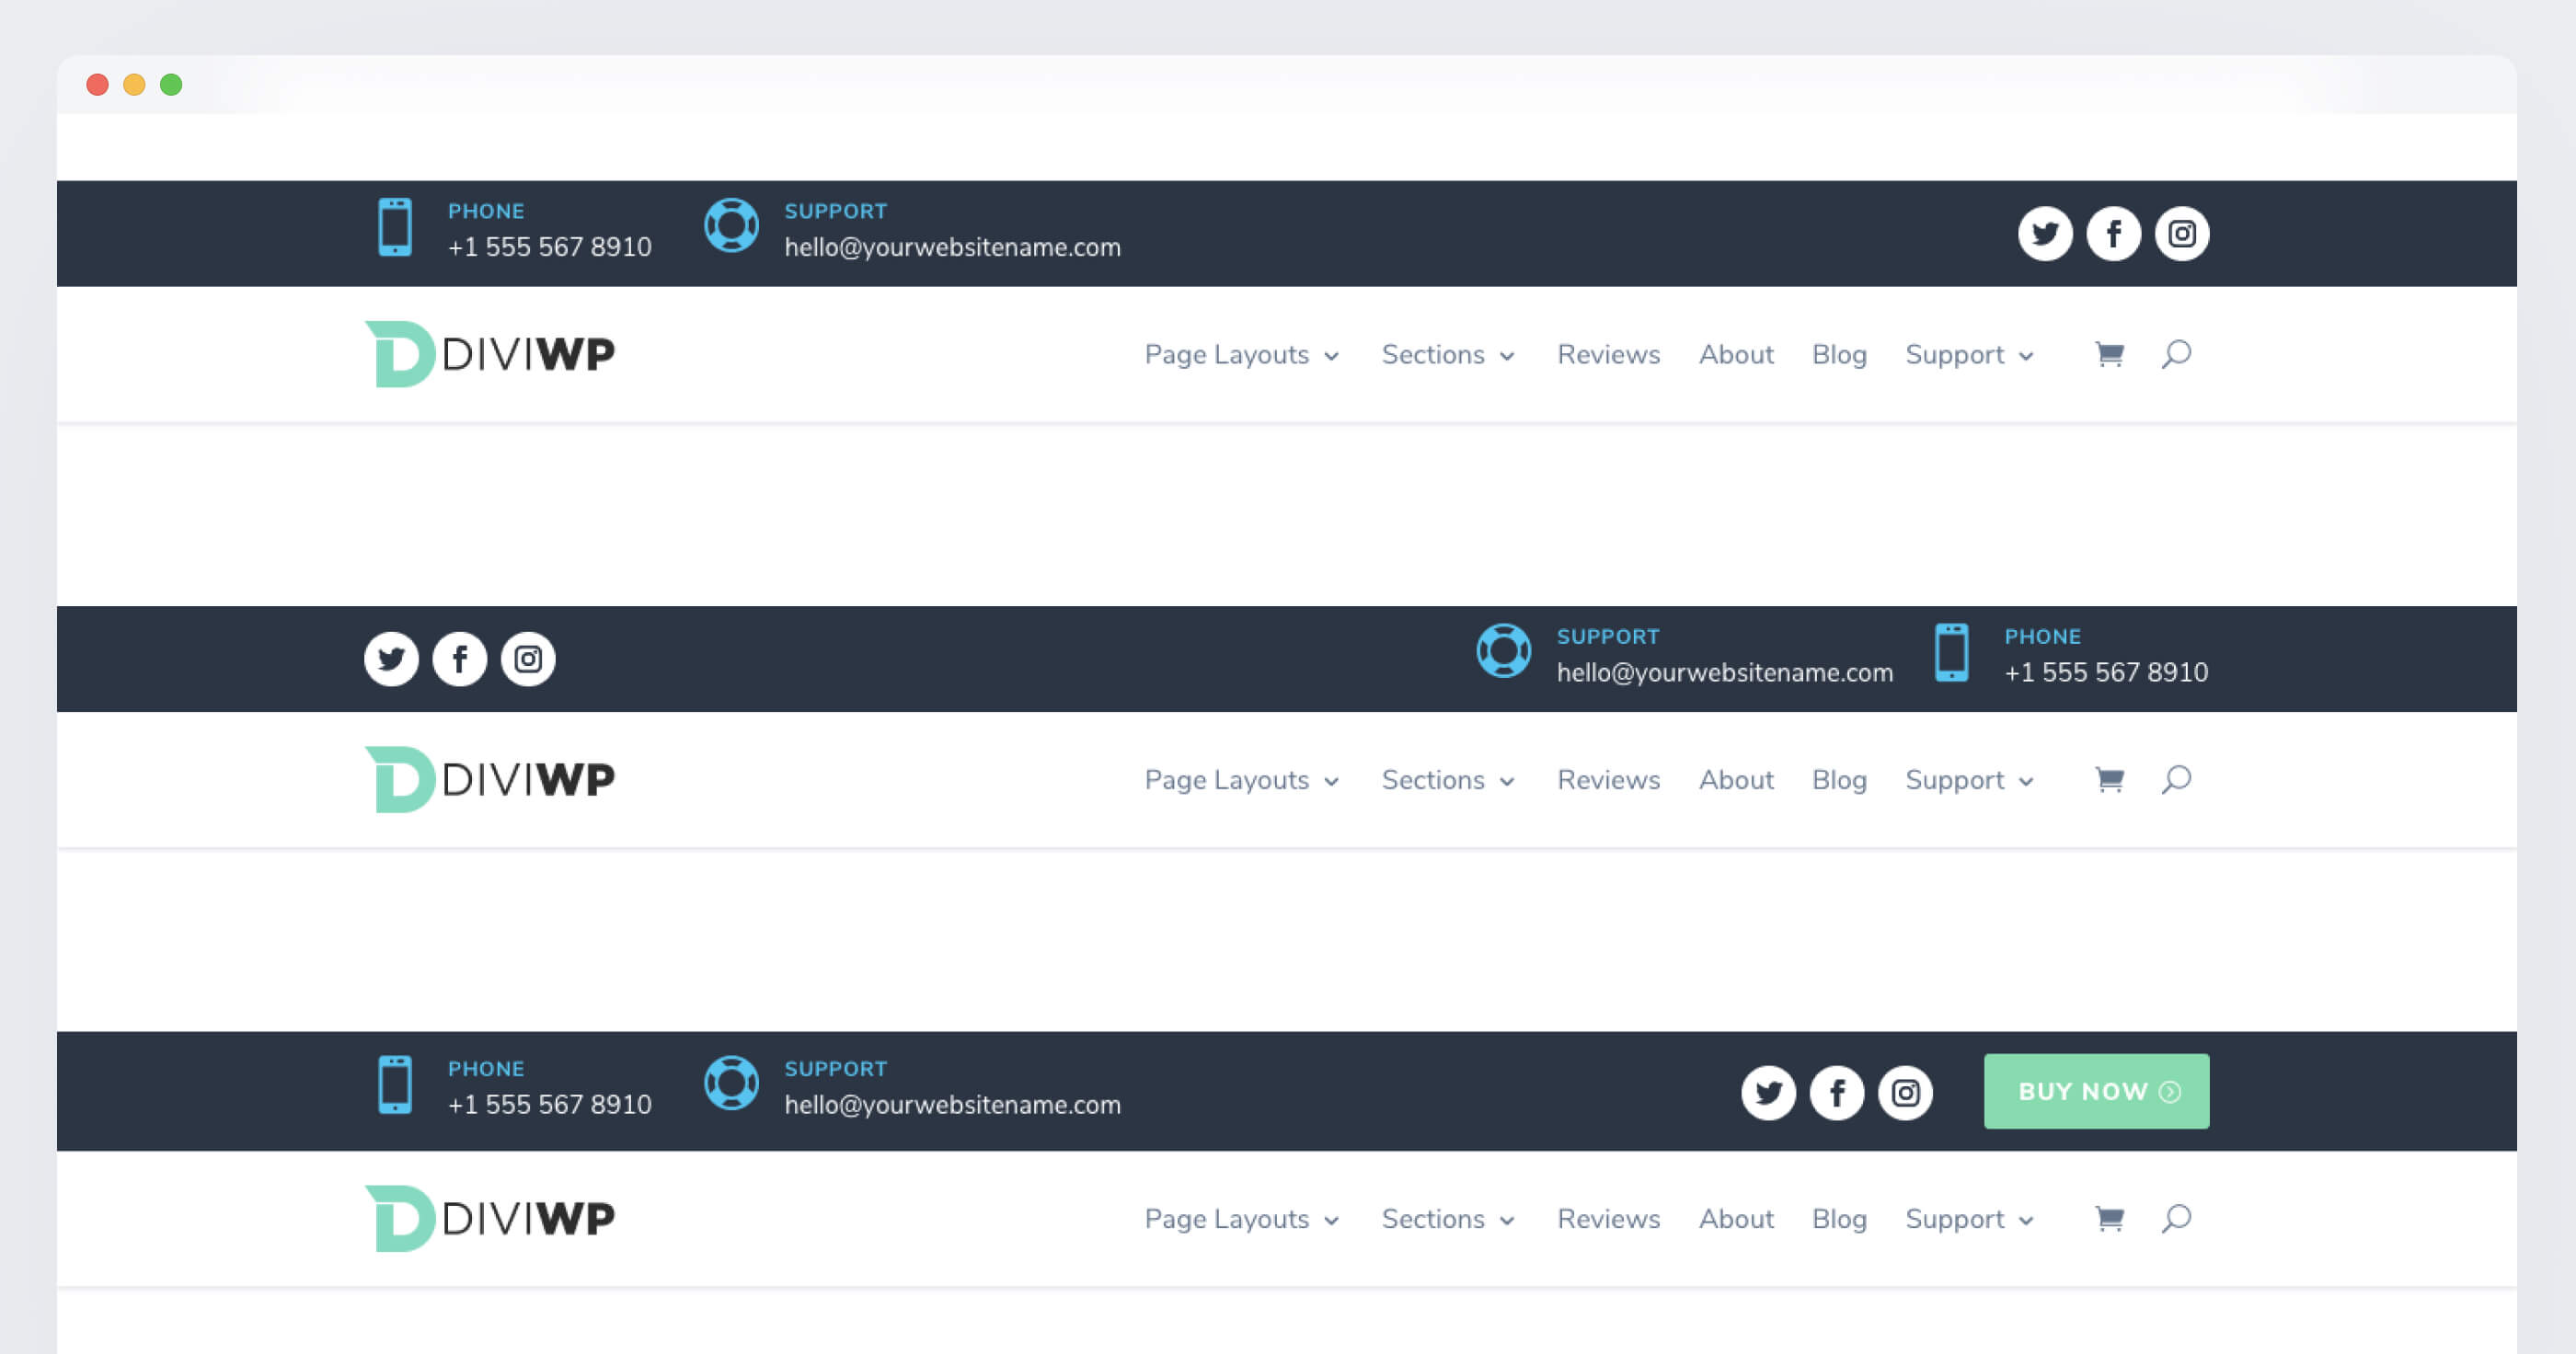
Task: Click phone number +1 555 567 8910 in first header
Action: click(549, 247)
